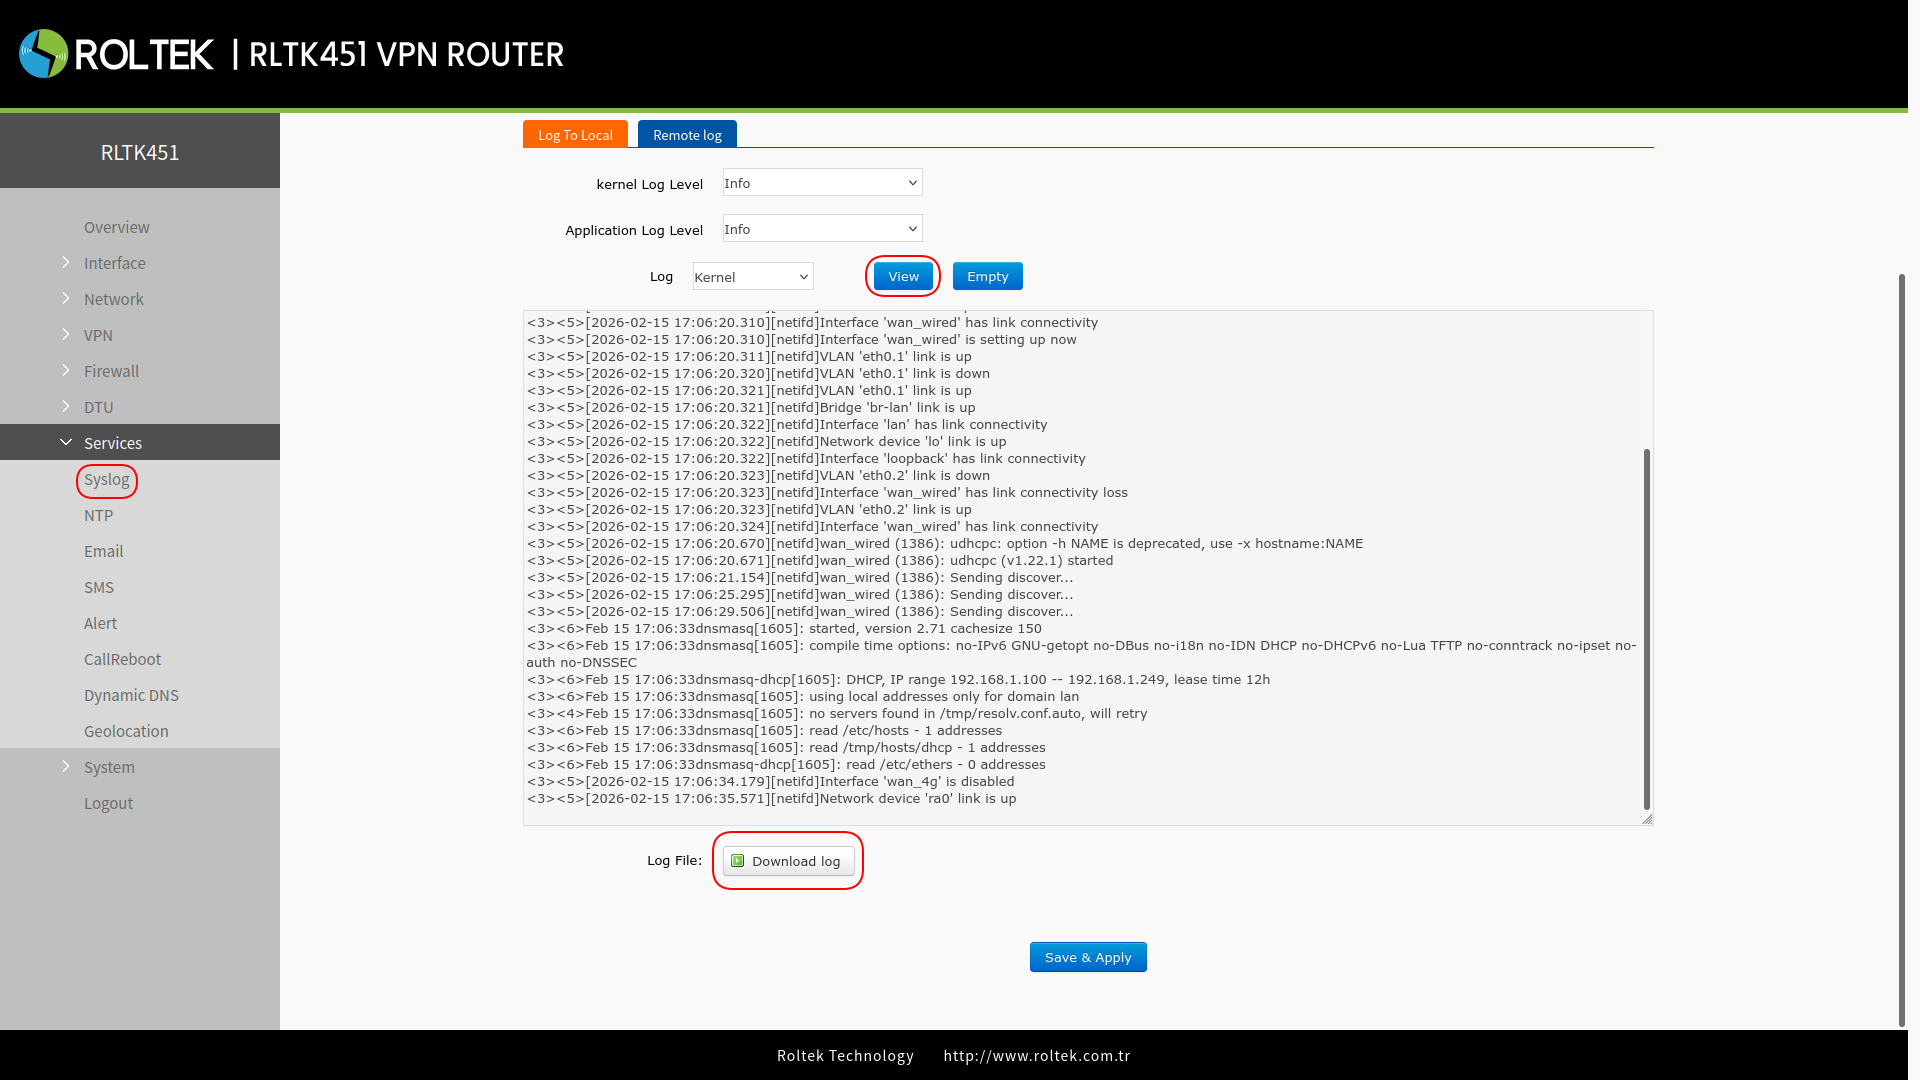The width and height of the screenshot is (1920, 1080).
Task: Click the log textarea vertical scrollbar
Action: [x=1646, y=630]
